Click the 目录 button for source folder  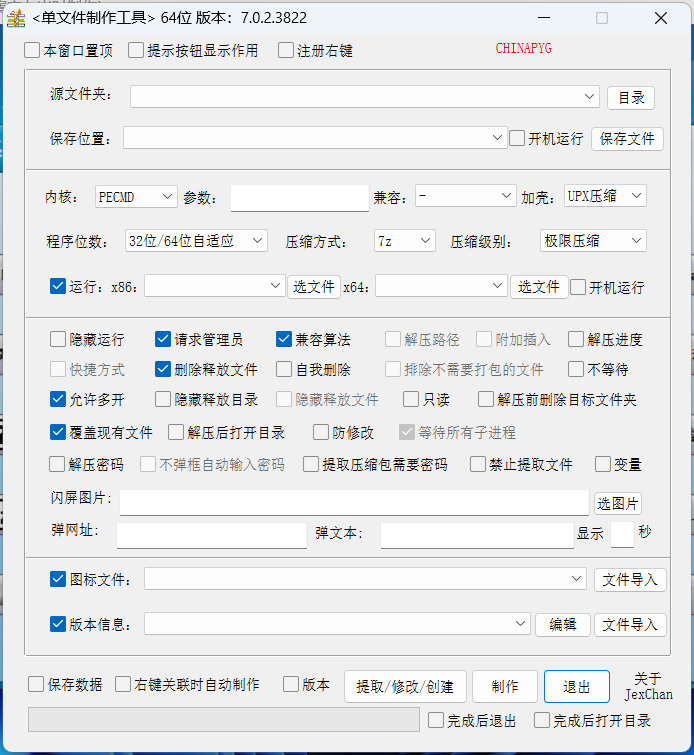pos(630,97)
